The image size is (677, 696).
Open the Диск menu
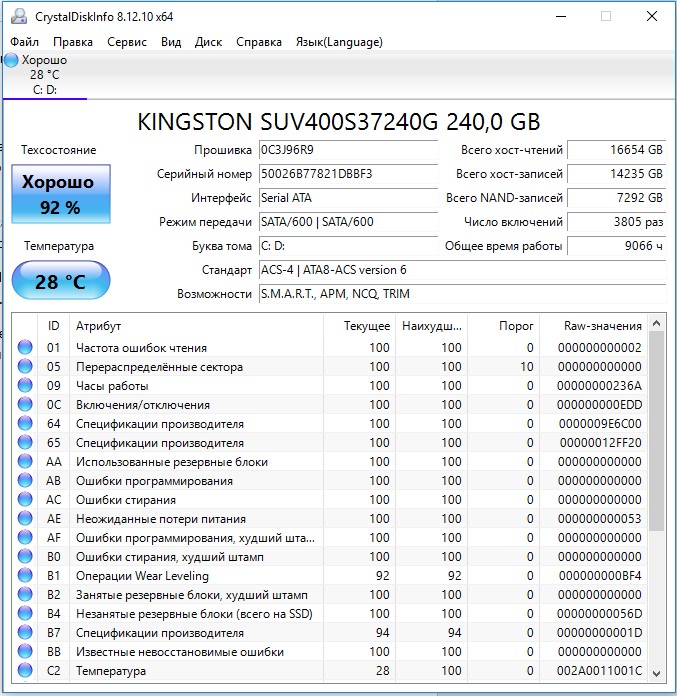(208, 42)
